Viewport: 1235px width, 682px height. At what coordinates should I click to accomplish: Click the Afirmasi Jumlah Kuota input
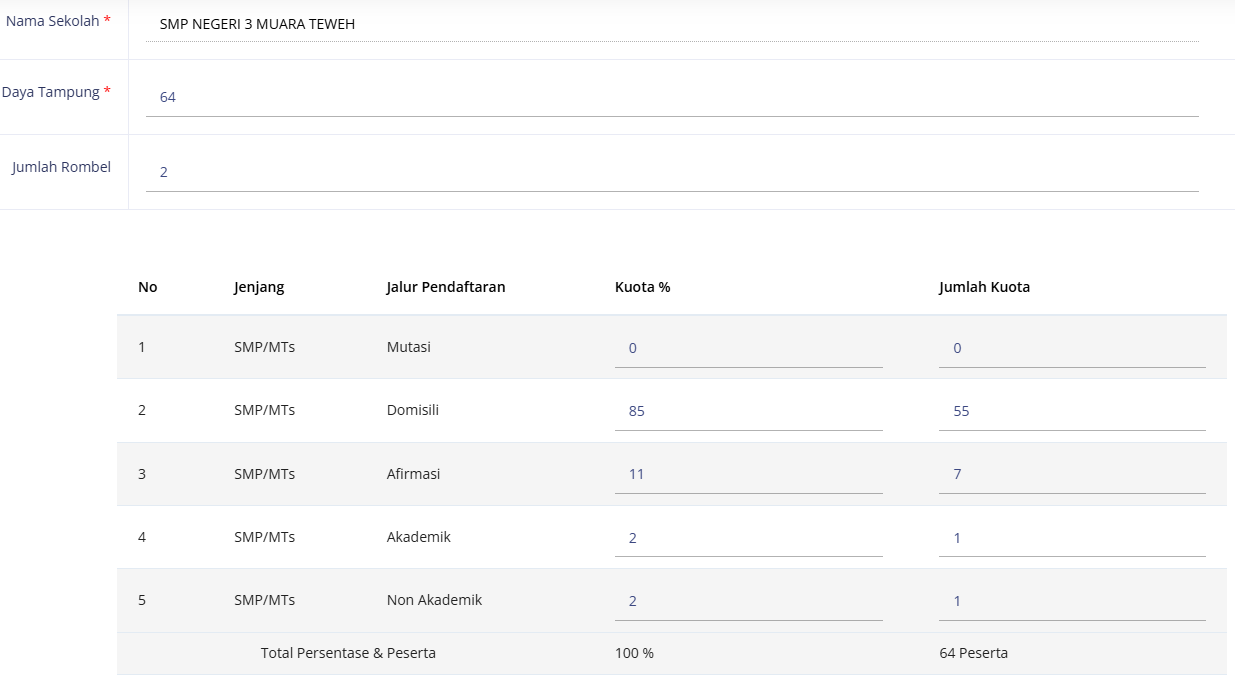[1071, 474]
